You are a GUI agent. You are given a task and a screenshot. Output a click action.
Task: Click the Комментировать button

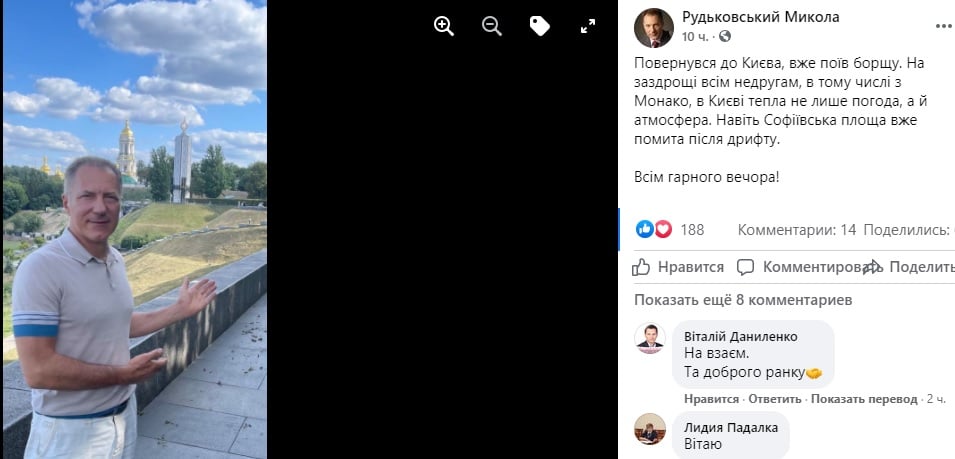click(801, 267)
